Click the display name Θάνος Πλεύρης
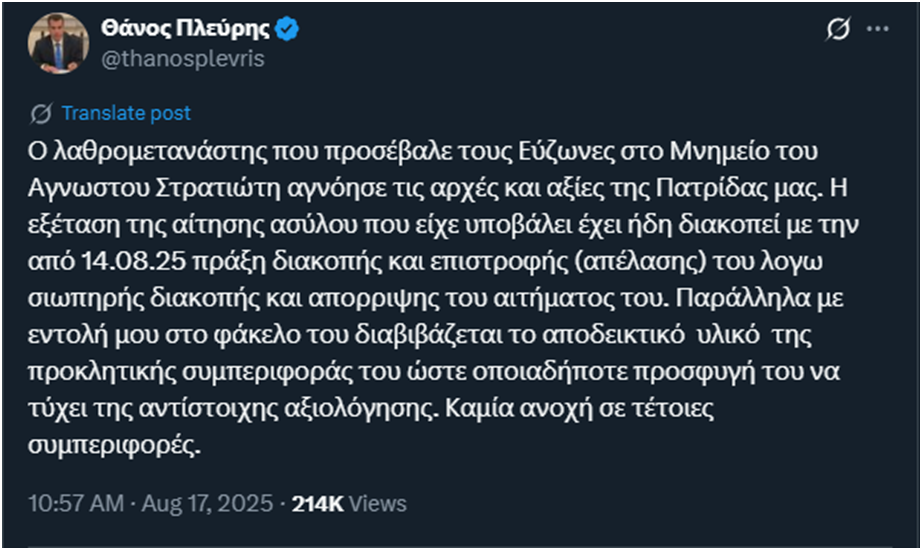922x550 pixels. pos(188,30)
